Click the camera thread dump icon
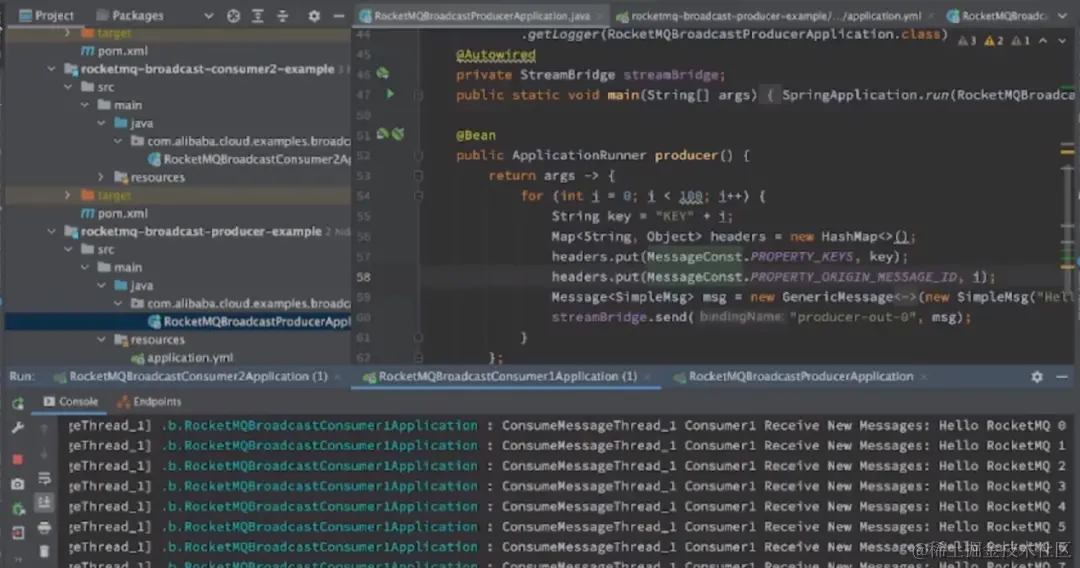Screen dimensions: 1080x568 pyautogui.click(x=18, y=484)
